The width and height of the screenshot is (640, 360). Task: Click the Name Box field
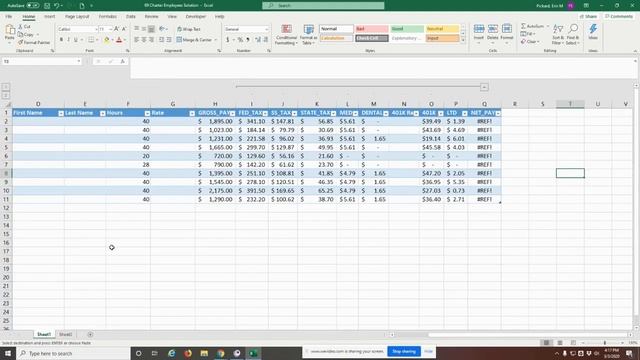point(39,61)
